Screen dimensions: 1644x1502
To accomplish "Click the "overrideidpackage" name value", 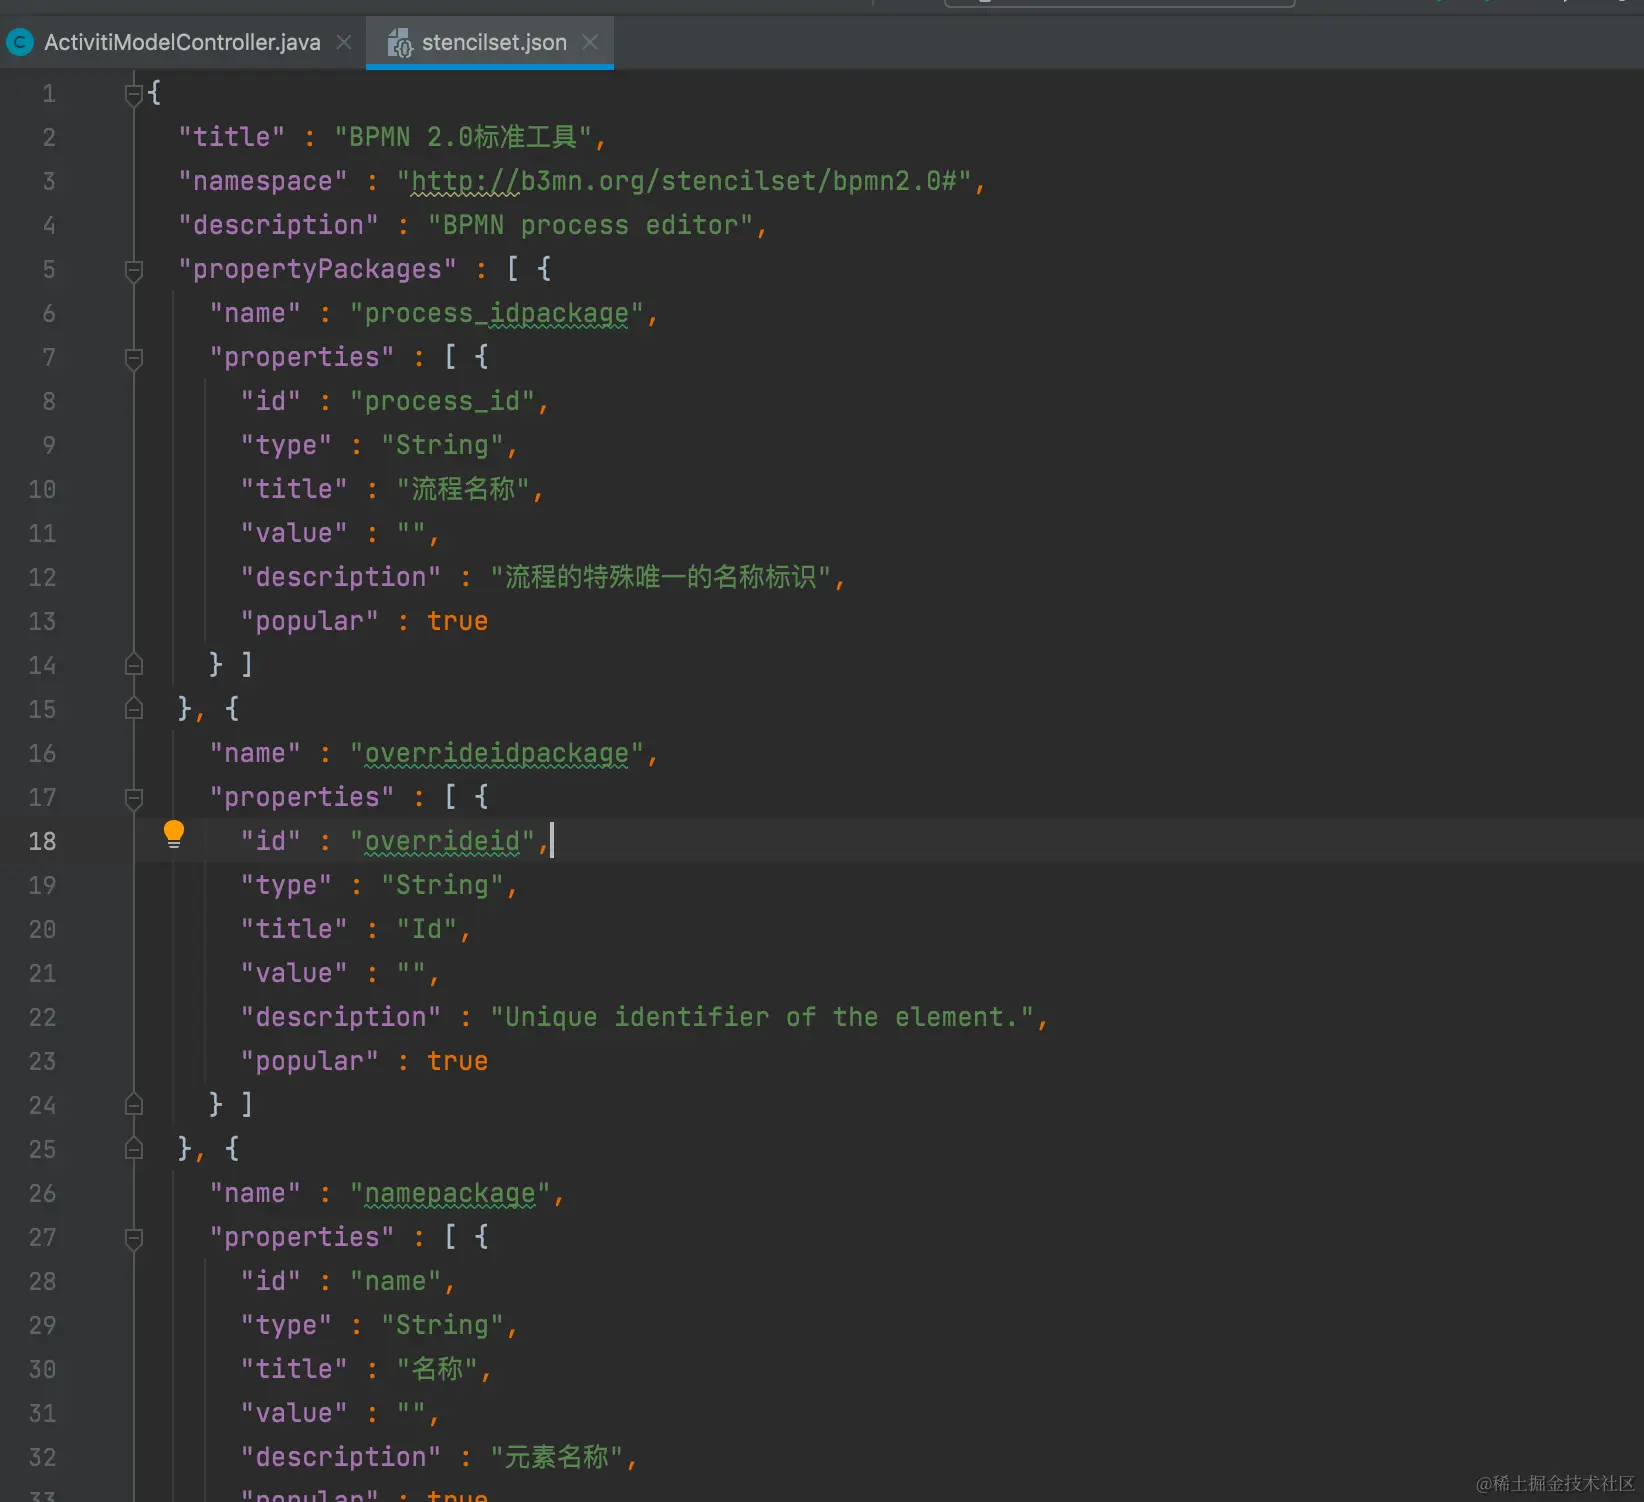I will pyautogui.click(x=497, y=753).
